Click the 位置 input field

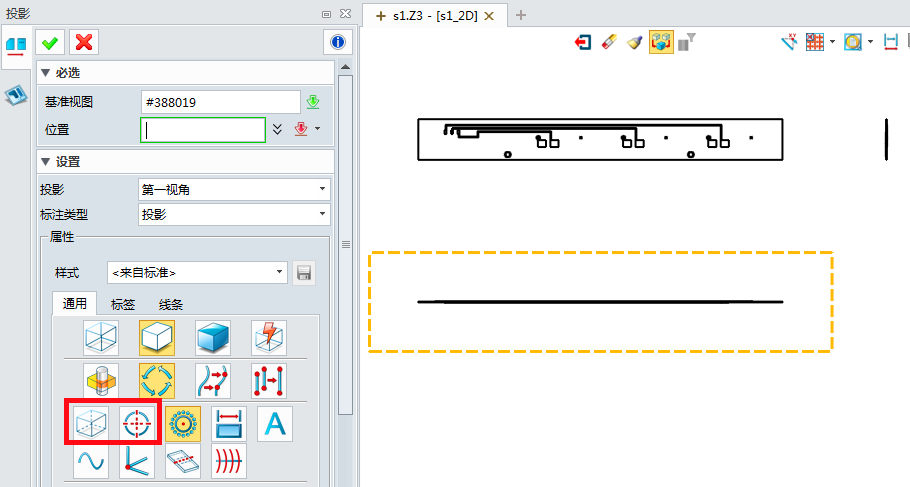(x=203, y=130)
